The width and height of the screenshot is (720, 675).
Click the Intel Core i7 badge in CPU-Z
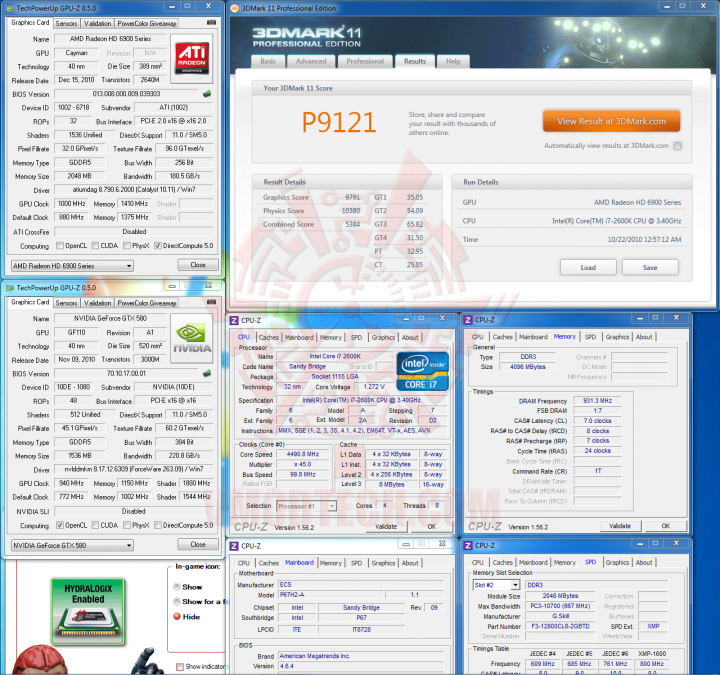tap(422, 371)
